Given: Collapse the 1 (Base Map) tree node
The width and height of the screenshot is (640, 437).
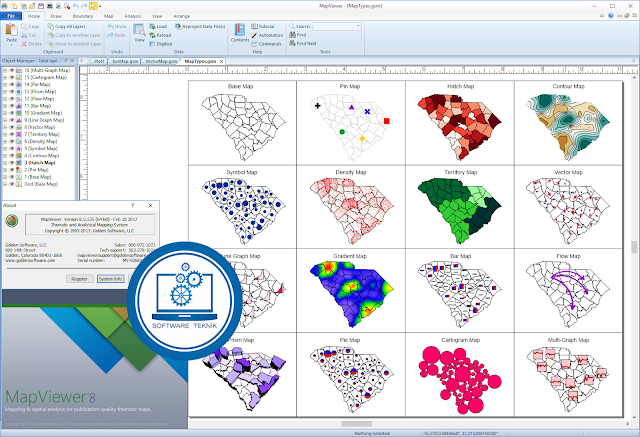Looking at the screenshot, I should [5, 177].
